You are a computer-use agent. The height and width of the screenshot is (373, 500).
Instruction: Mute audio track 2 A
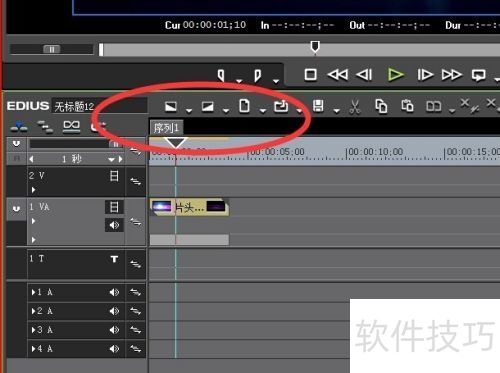click(x=114, y=311)
